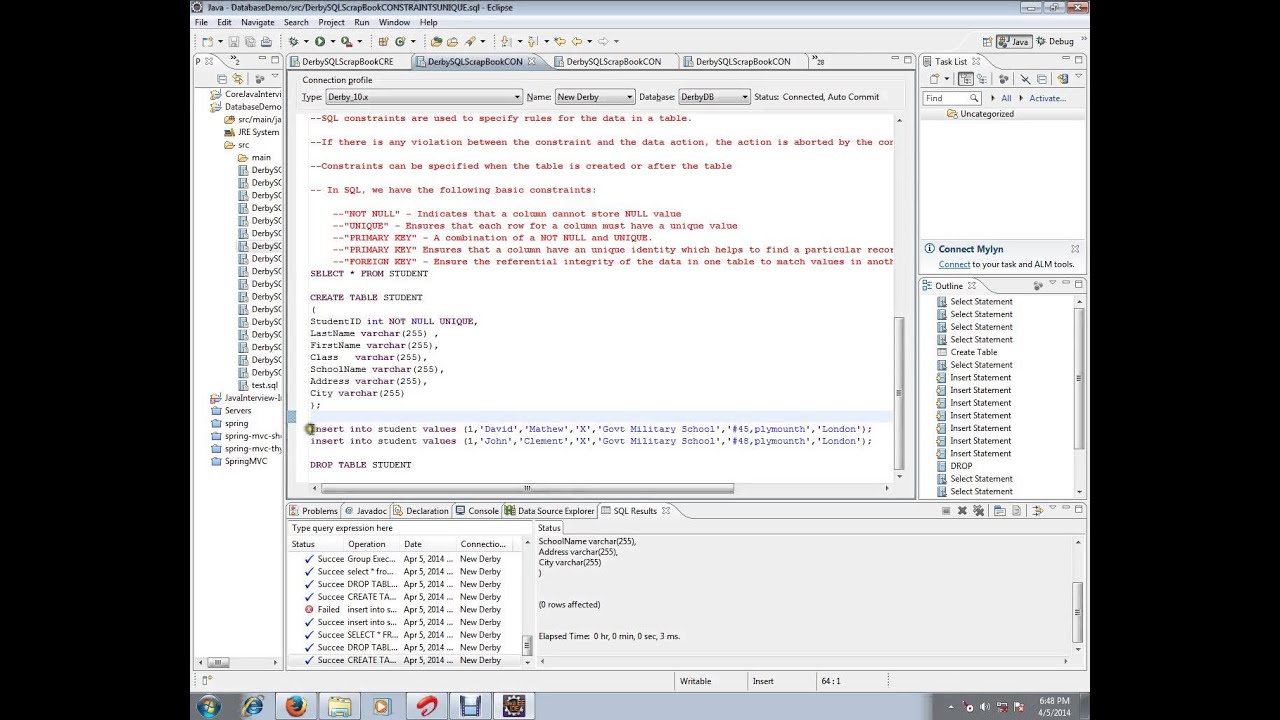Expand the Activate task arrow

1020,98
